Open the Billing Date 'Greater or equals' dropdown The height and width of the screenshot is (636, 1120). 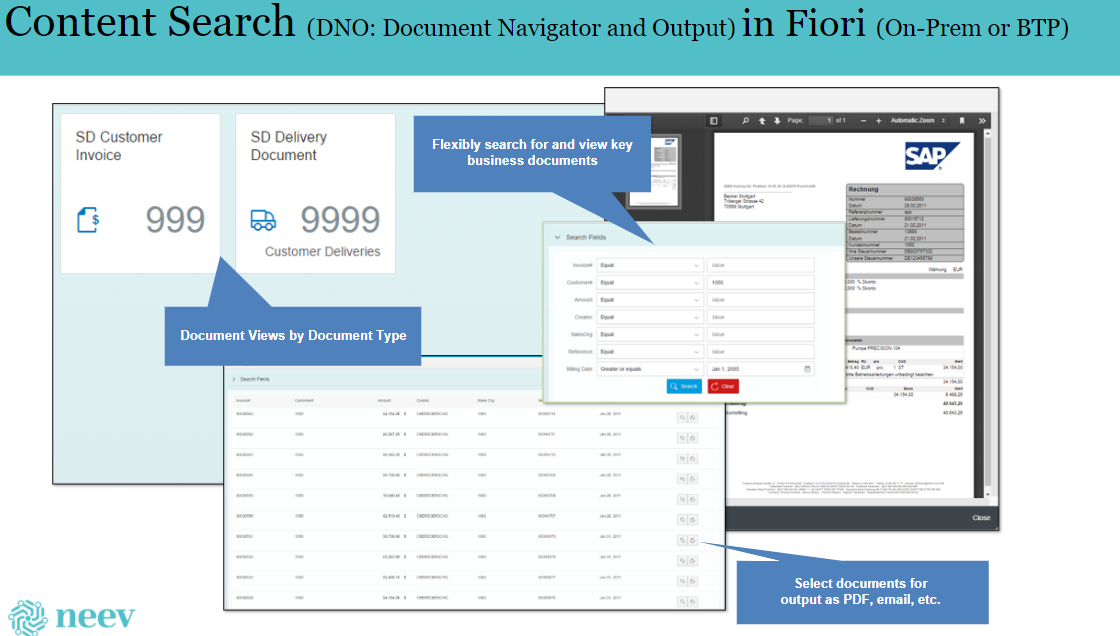pyautogui.click(x=649, y=369)
